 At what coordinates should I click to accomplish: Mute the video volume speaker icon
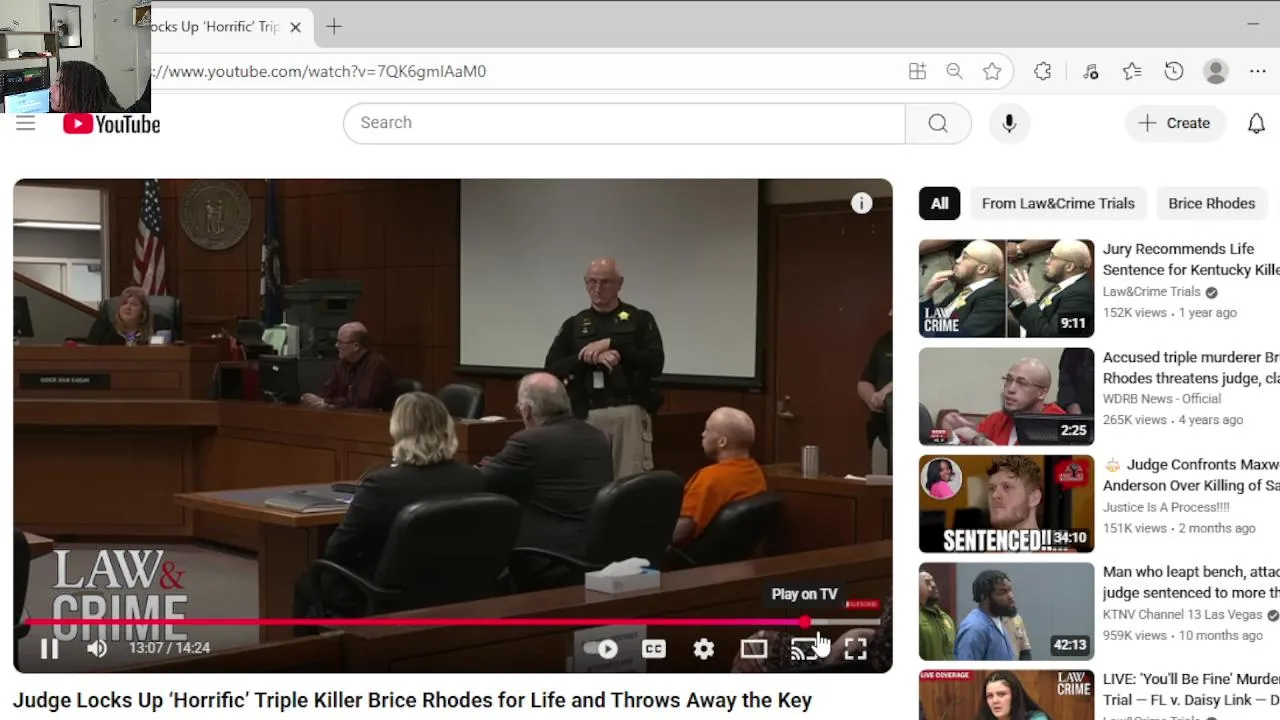[97, 648]
